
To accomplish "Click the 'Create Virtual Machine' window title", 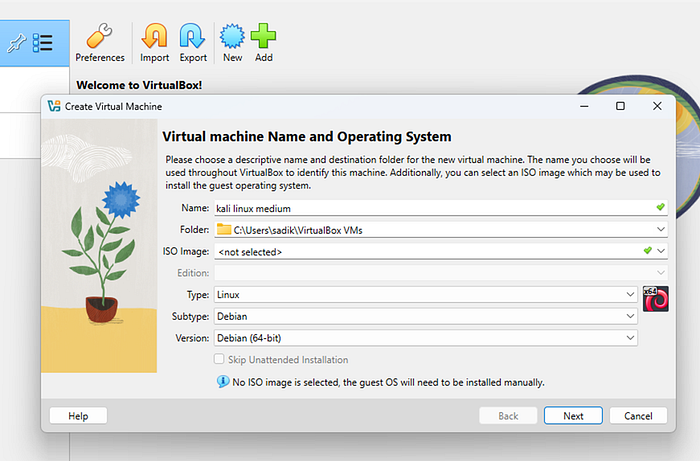I will [x=113, y=106].
